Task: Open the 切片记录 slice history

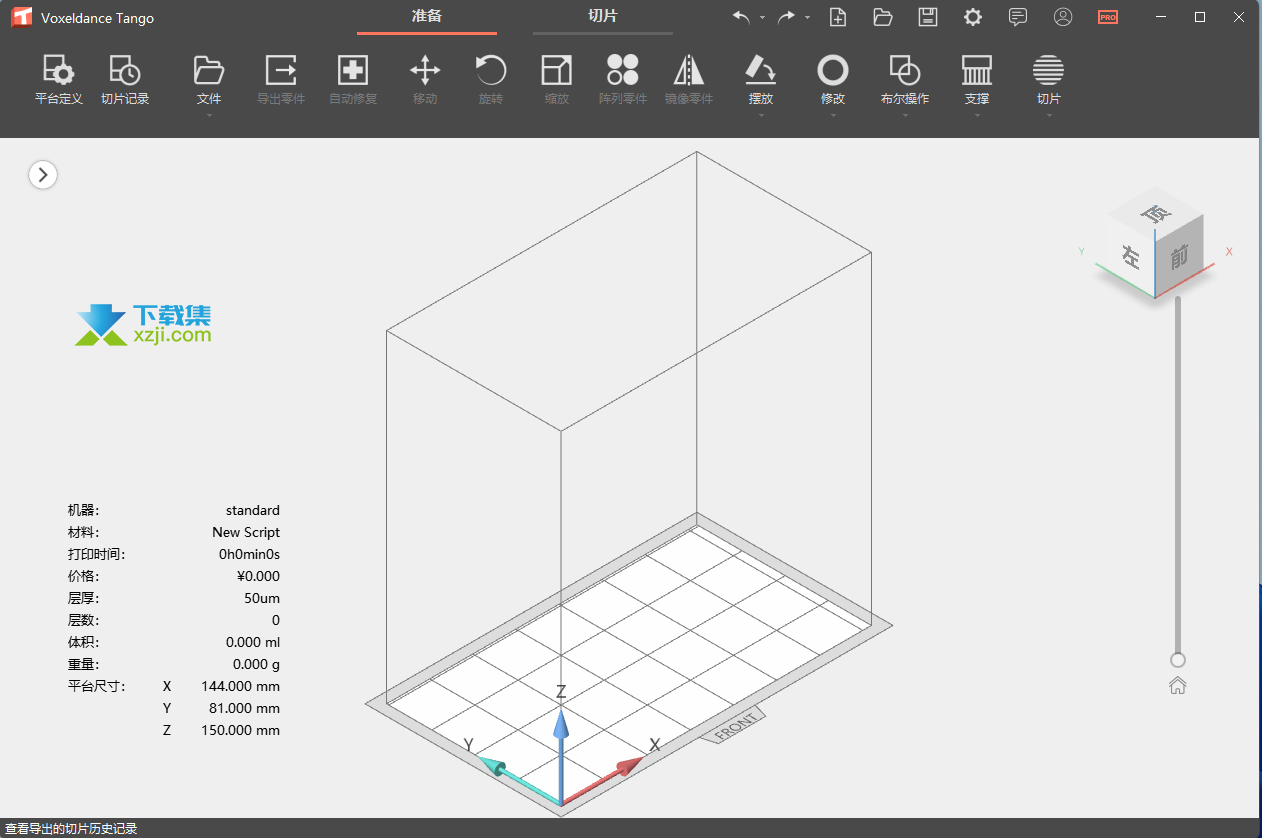Action: (x=125, y=81)
